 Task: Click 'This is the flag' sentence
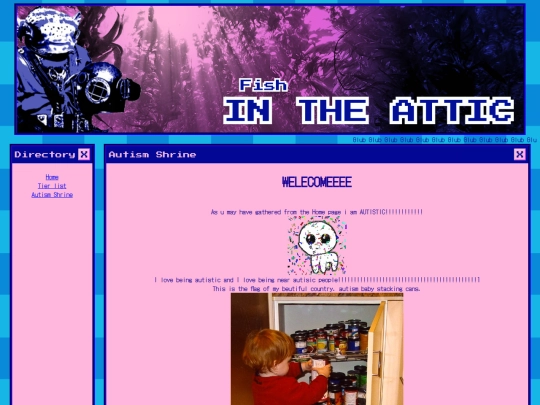coord(316,289)
